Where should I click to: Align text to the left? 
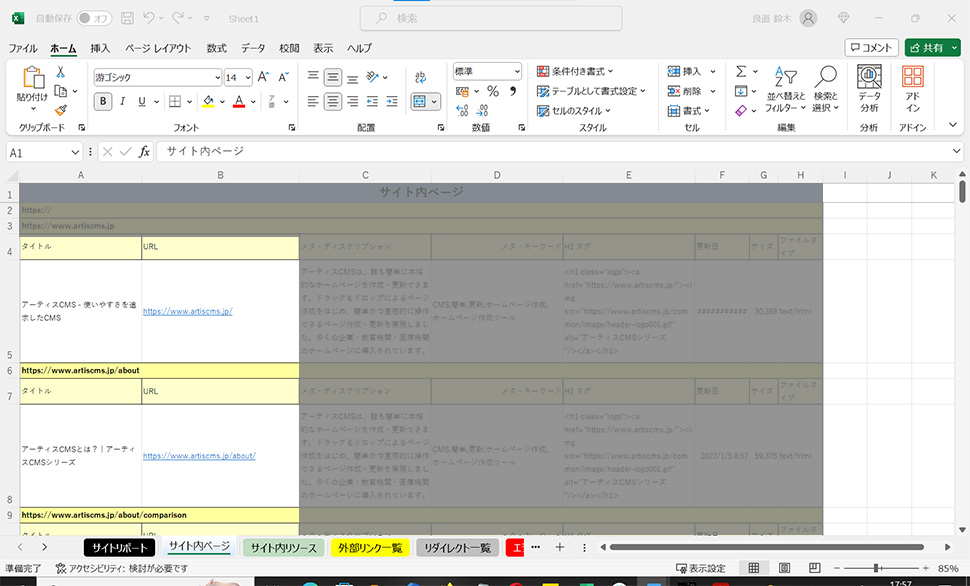(313, 101)
